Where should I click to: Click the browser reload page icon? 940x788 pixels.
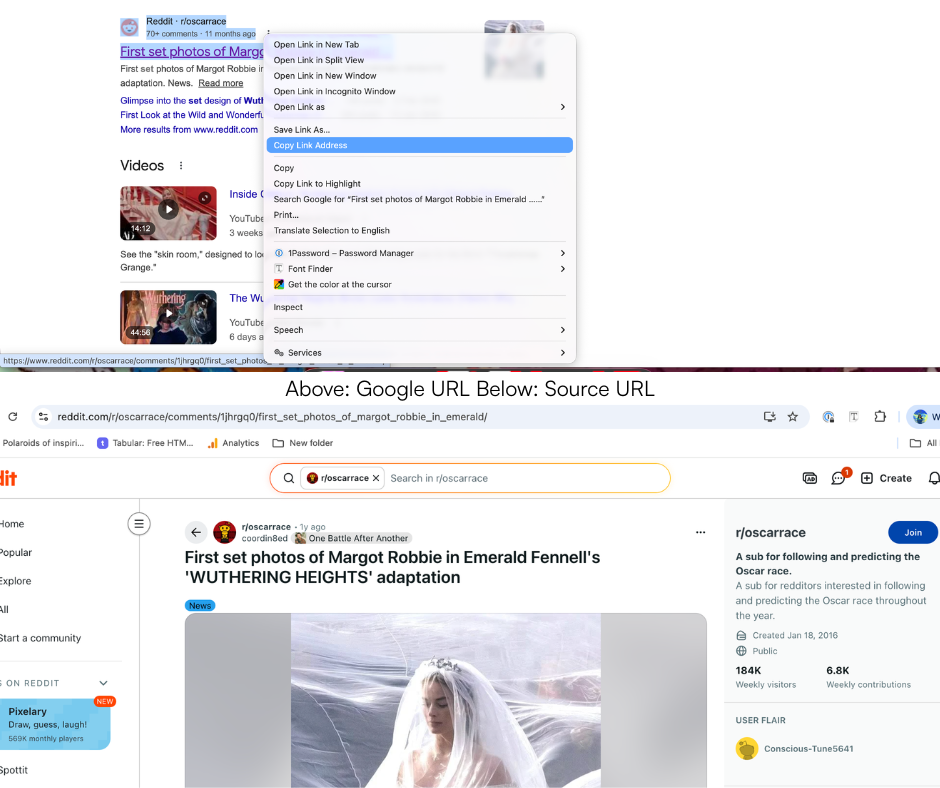12,417
